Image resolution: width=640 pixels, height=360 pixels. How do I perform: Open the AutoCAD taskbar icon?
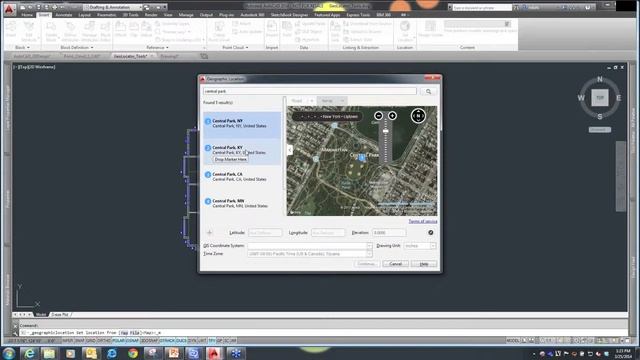(x=214, y=353)
